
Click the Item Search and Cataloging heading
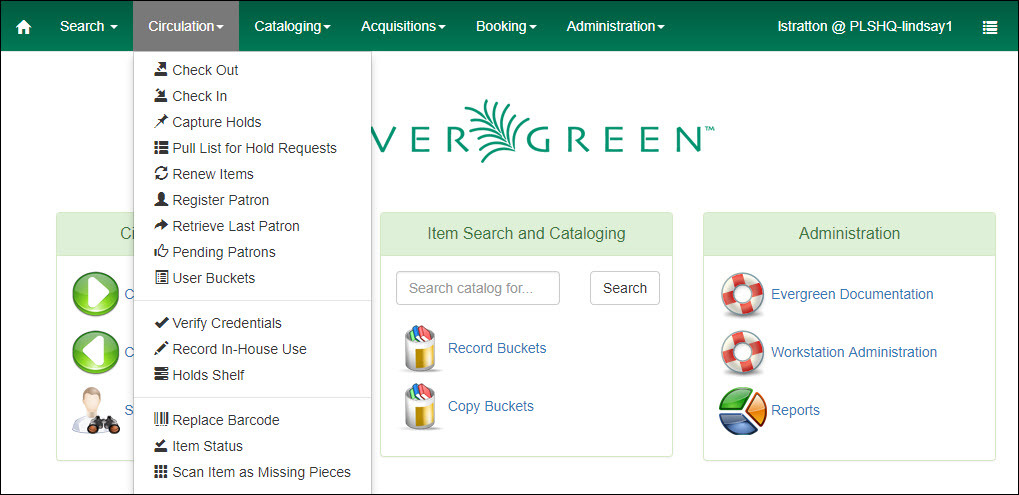pyautogui.click(x=526, y=233)
